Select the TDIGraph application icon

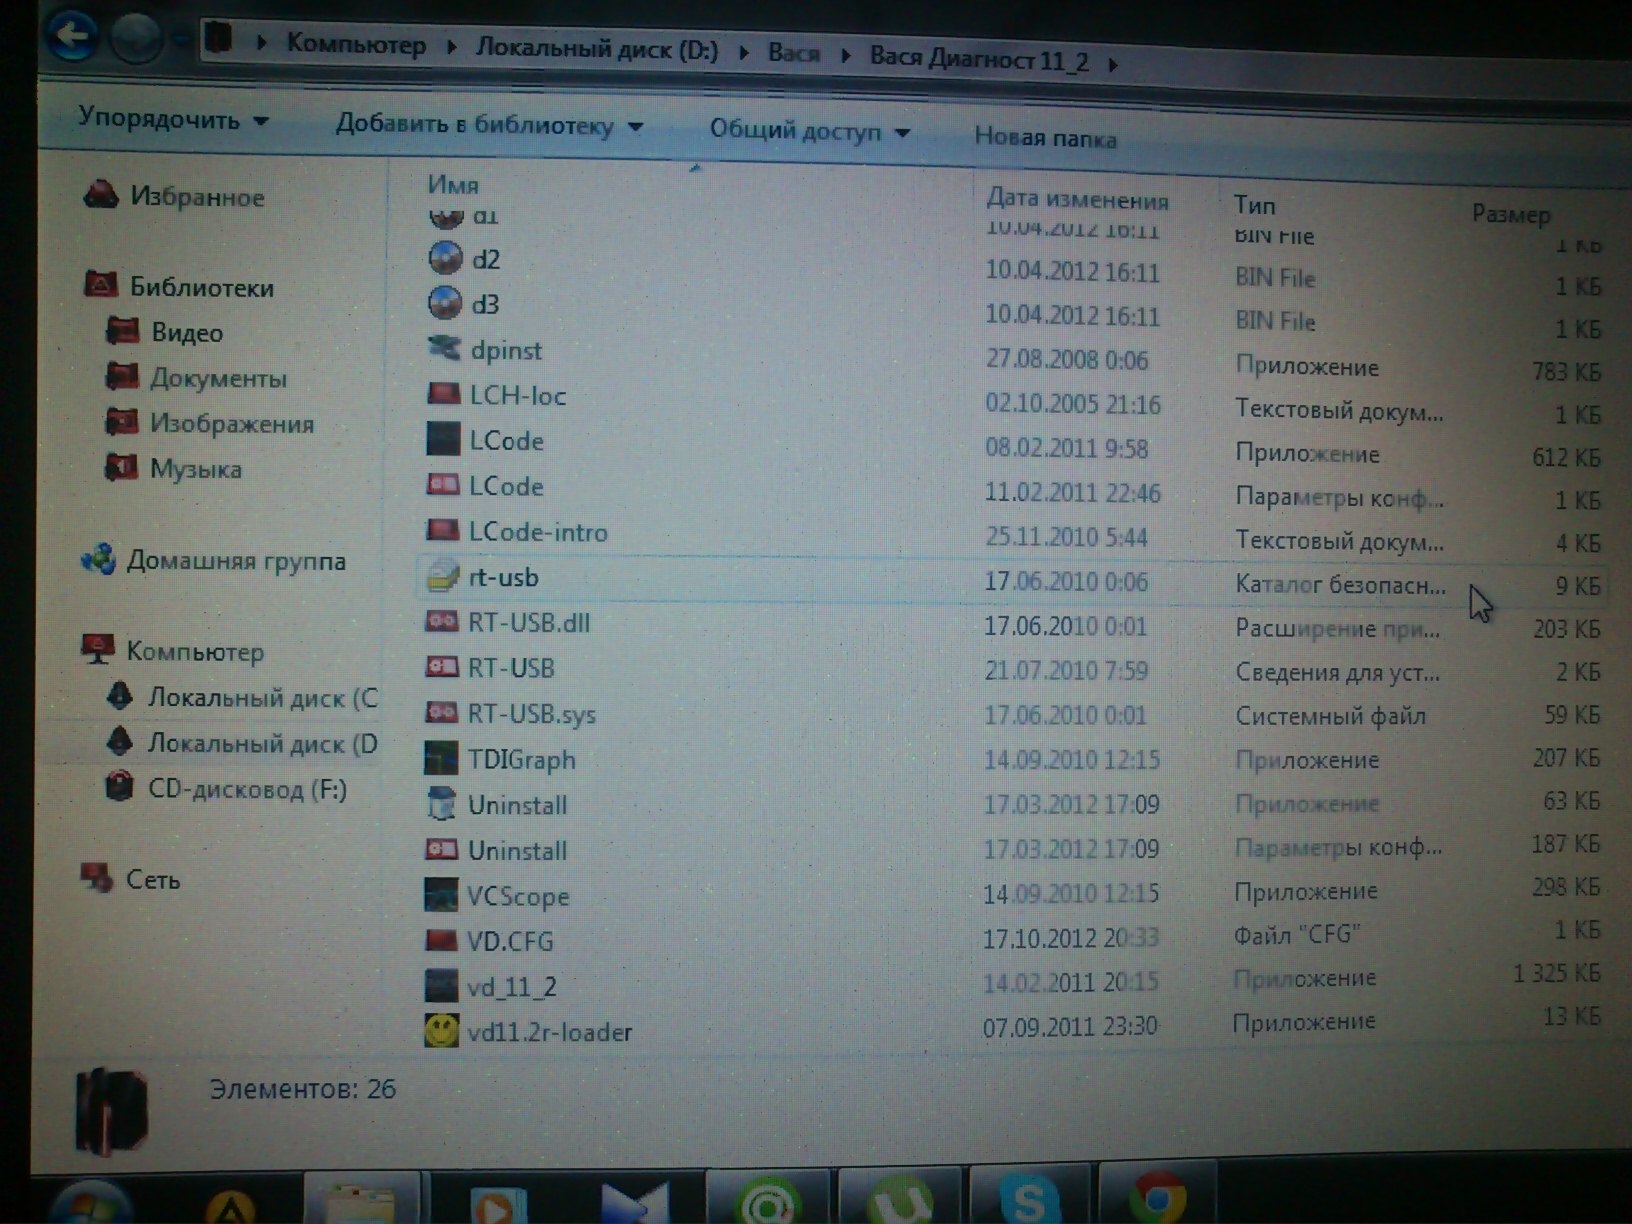(x=441, y=759)
